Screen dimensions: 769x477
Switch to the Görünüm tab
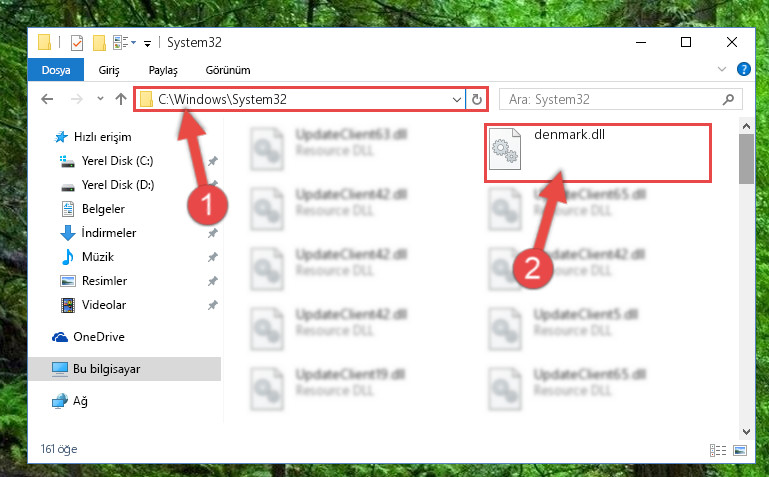click(228, 70)
